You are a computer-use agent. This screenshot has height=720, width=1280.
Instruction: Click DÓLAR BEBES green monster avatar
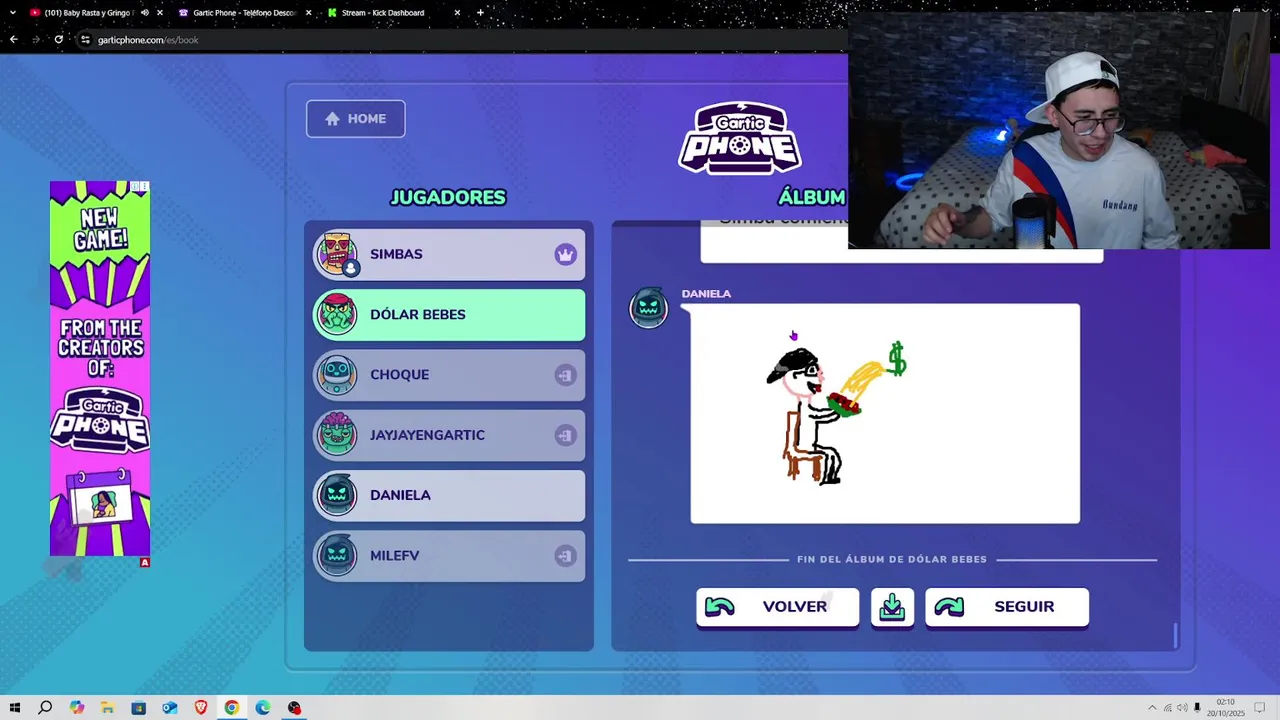click(337, 314)
